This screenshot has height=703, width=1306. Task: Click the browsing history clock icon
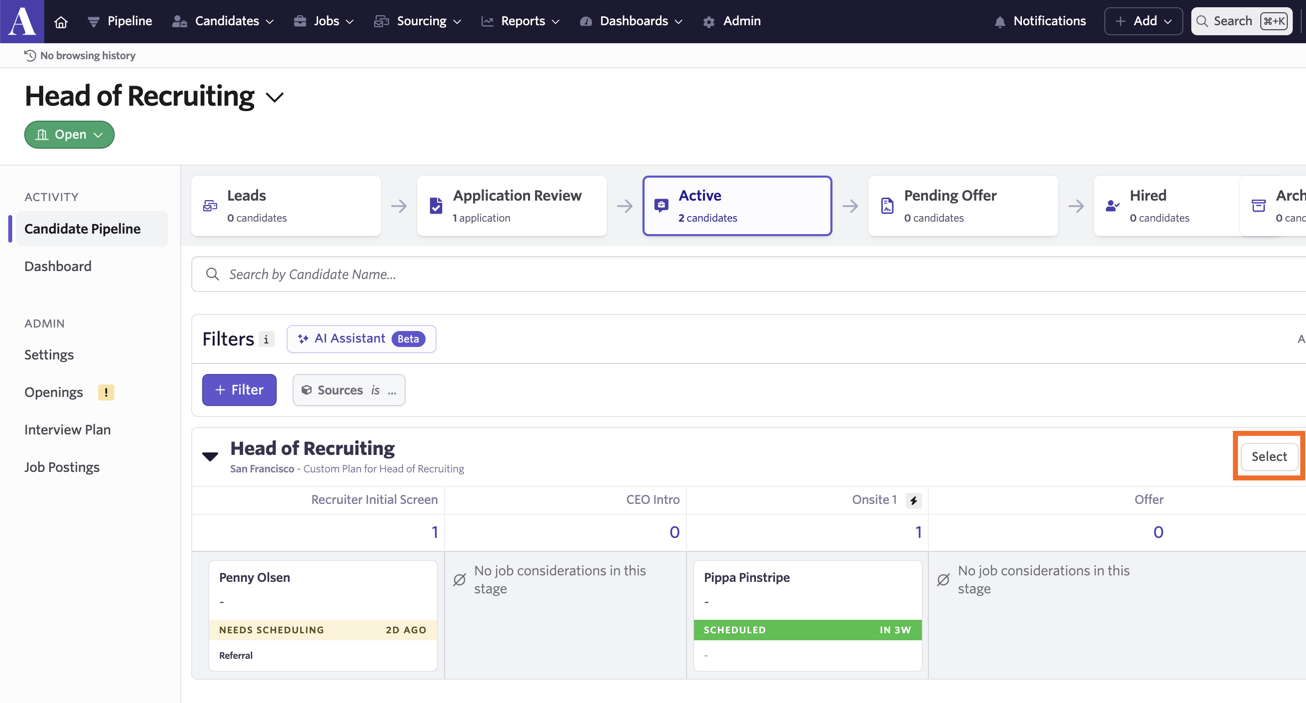tap(30, 56)
